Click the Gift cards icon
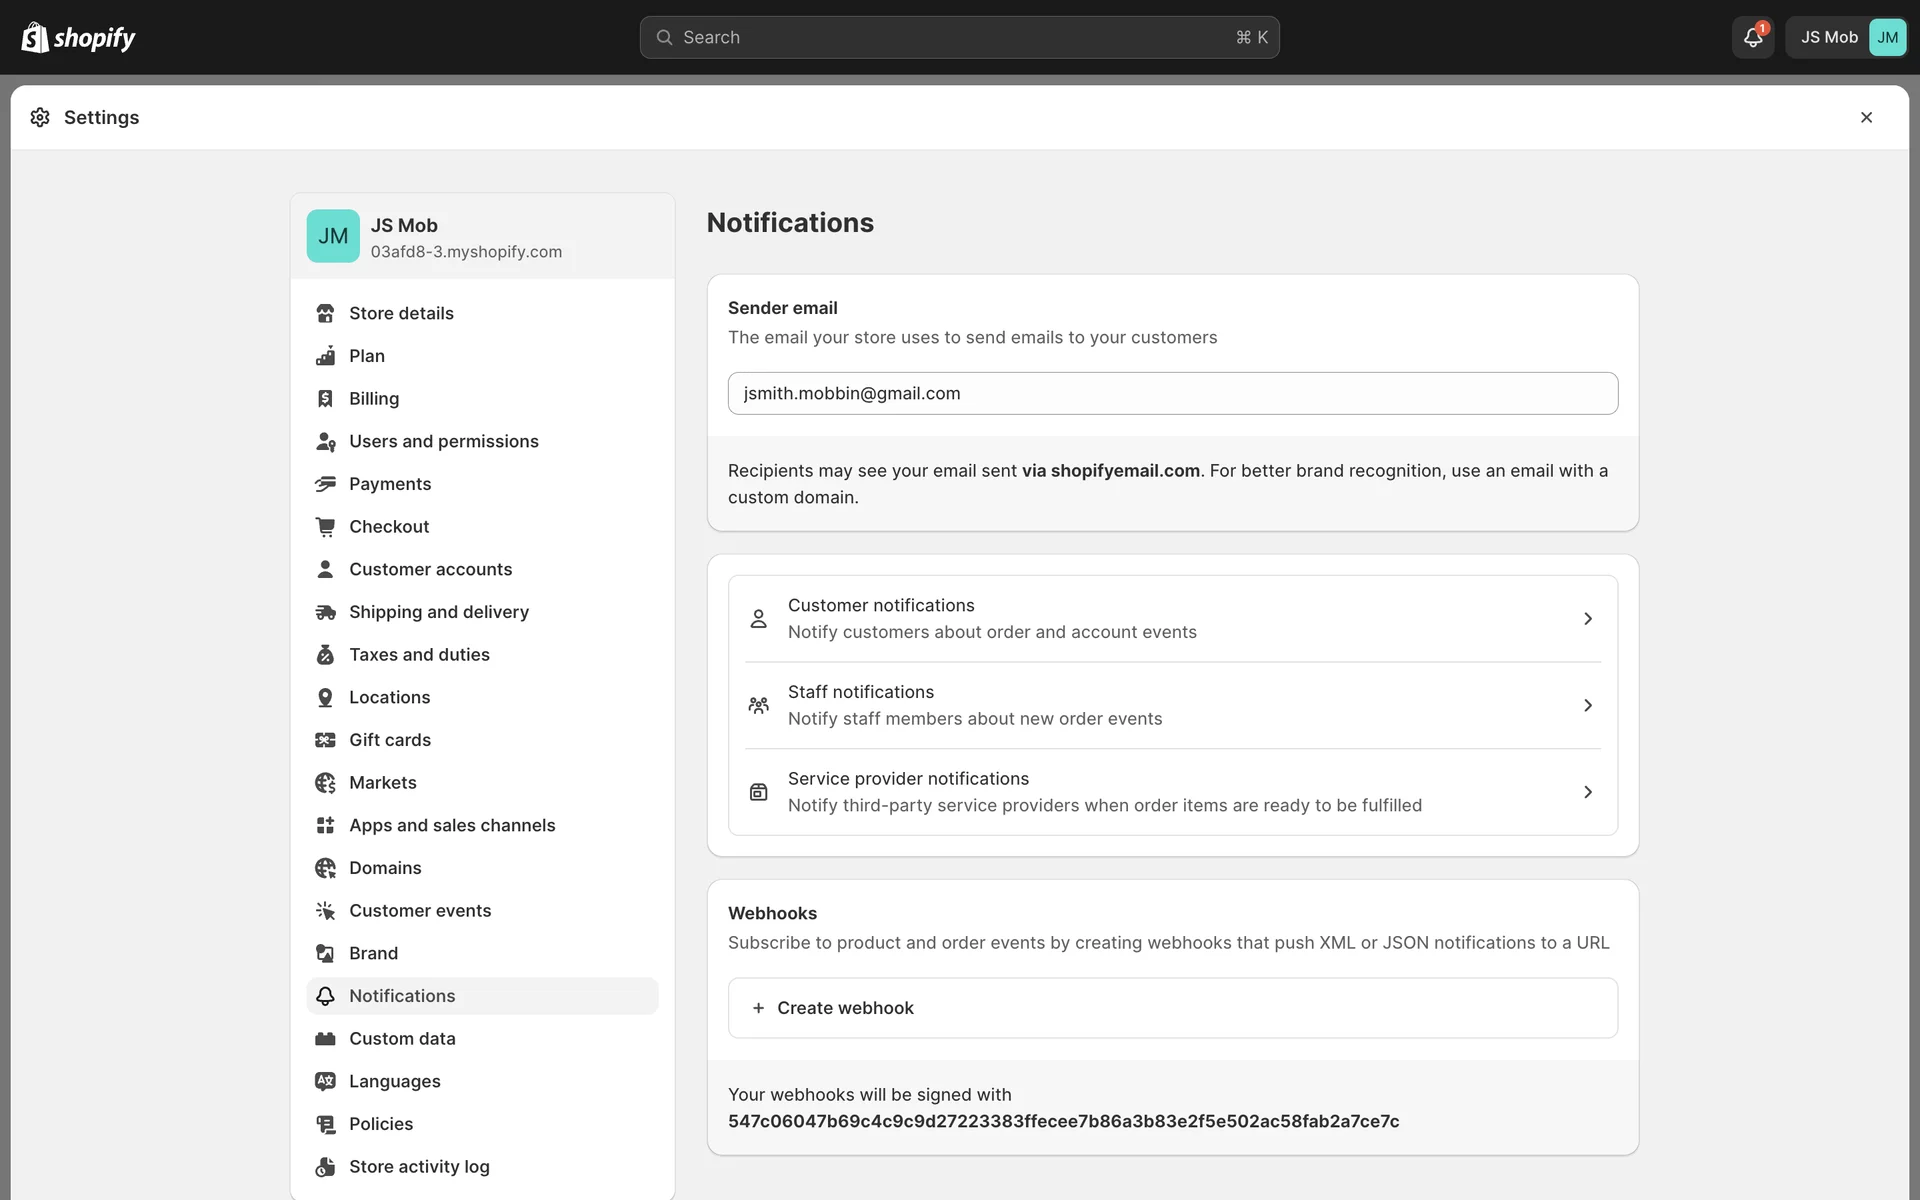The width and height of the screenshot is (1920, 1200). click(x=325, y=740)
